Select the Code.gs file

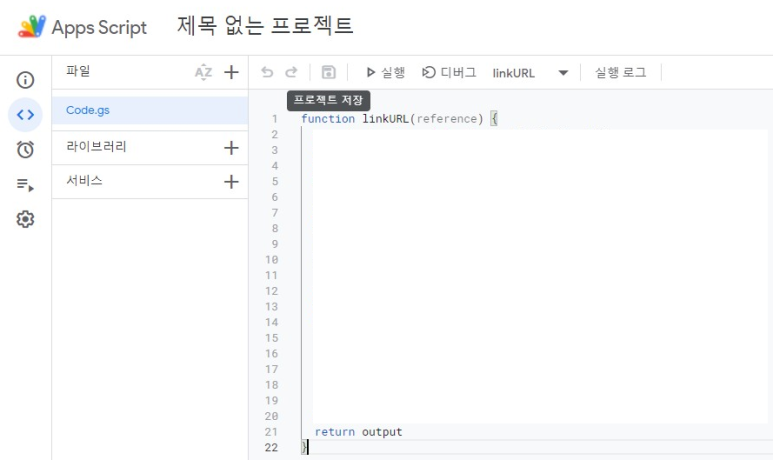[150, 110]
